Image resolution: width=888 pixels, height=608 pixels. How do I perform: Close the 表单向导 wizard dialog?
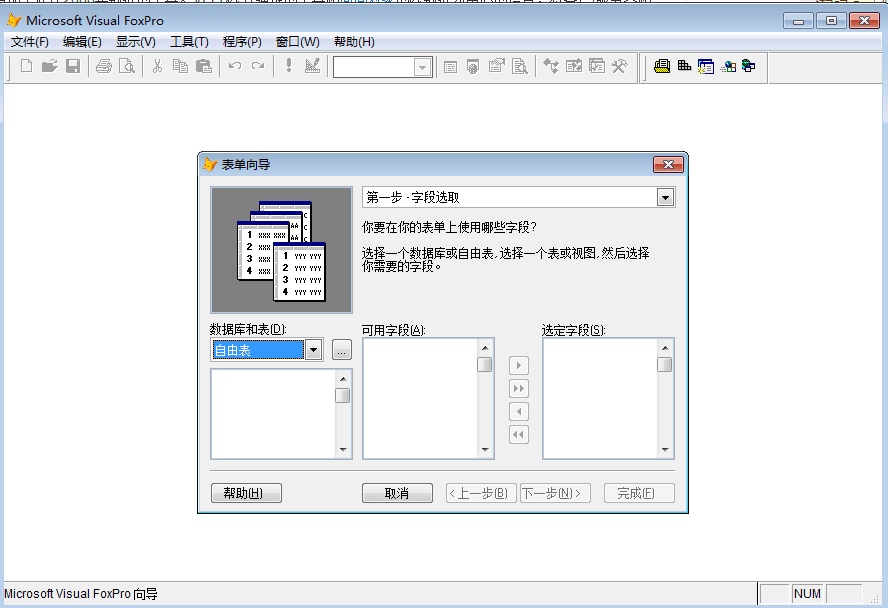coord(668,165)
